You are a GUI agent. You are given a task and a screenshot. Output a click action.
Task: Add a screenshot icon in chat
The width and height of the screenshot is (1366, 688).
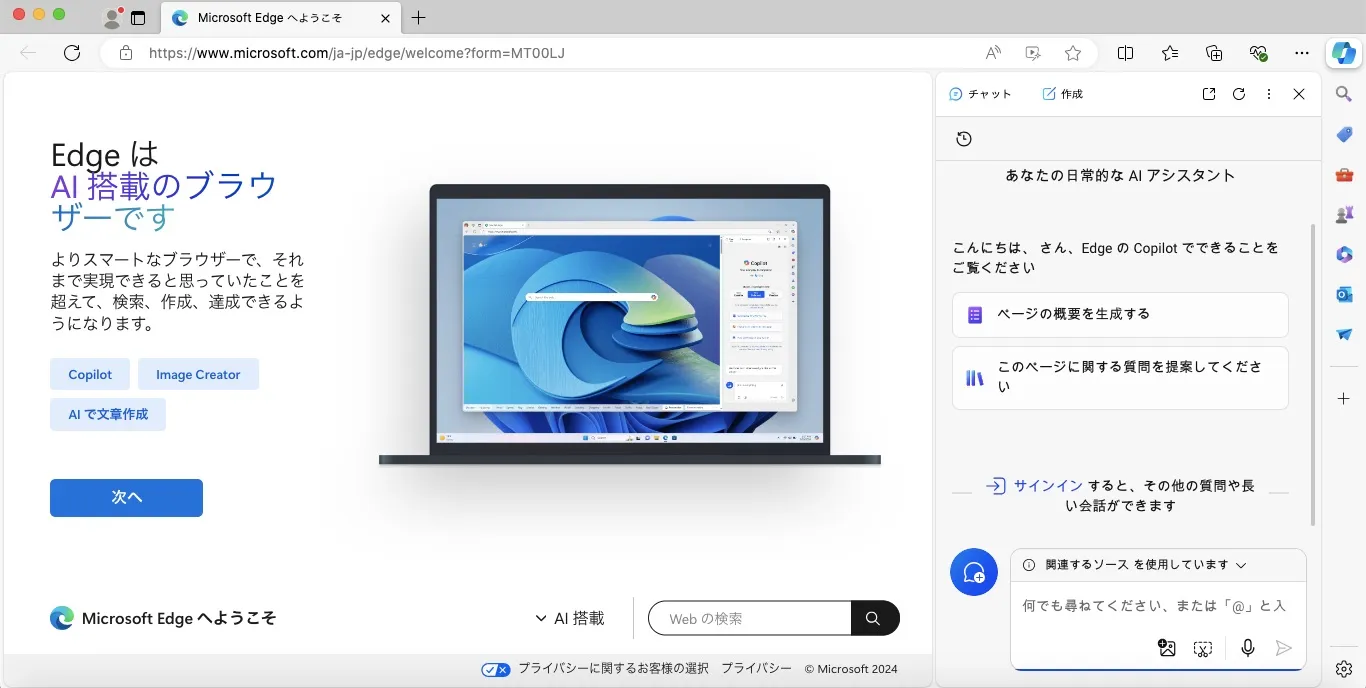pyautogui.click(x=1203, y=649)
